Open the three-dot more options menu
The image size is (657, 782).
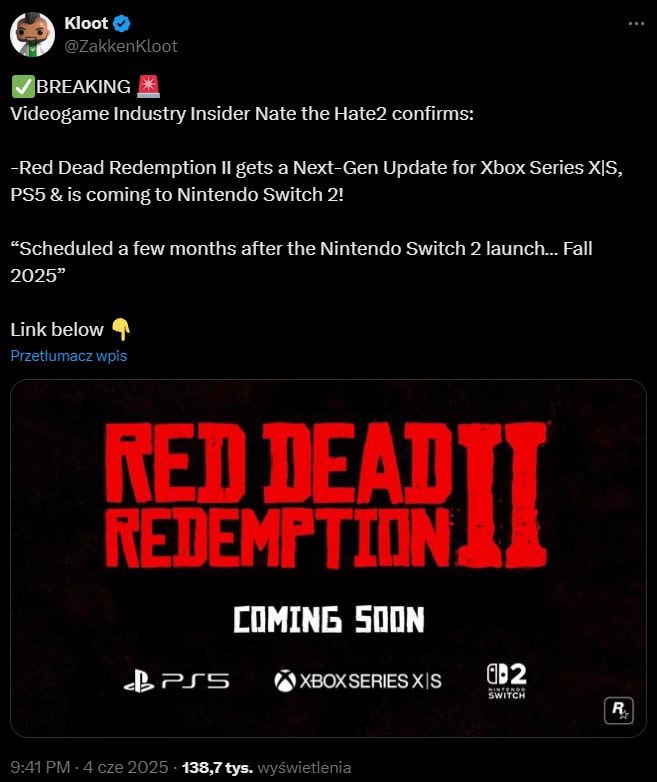click(x=636, y=23)
